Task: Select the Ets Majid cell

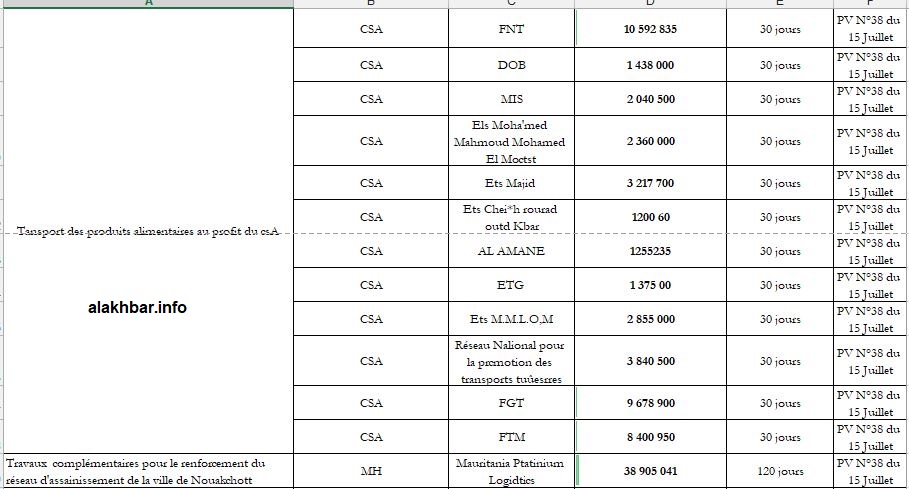Action: [511, 183]
